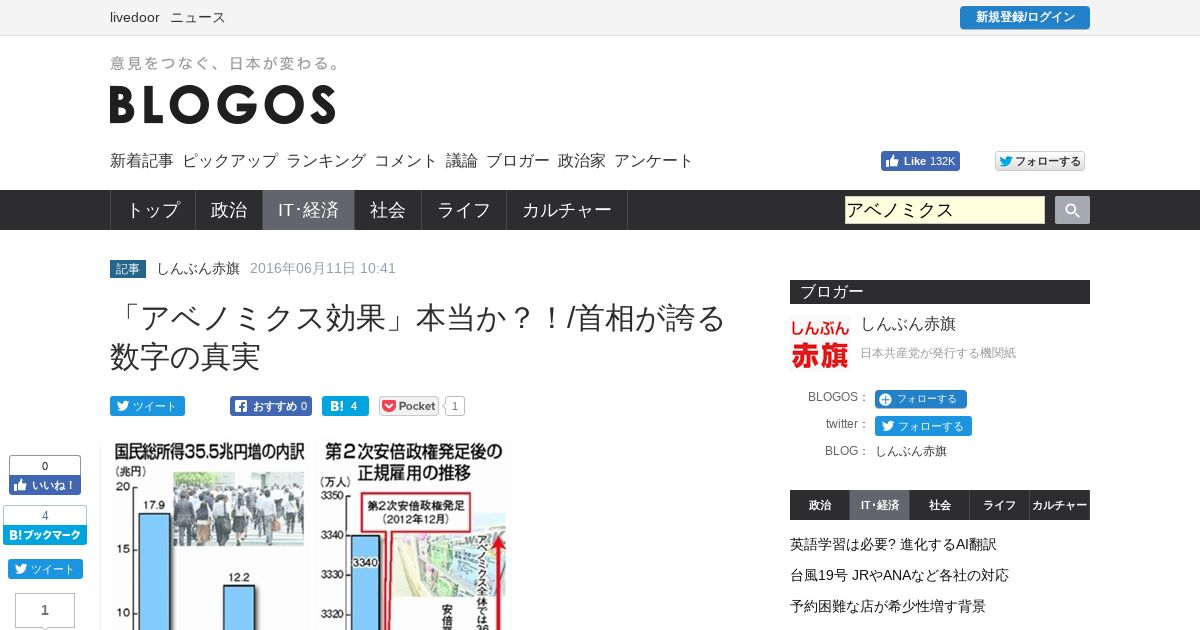Open 英語学習は必要? 進化するAI翻訳 article
Viewport: 1200px width, 630px height.
[x=893, y=544]
